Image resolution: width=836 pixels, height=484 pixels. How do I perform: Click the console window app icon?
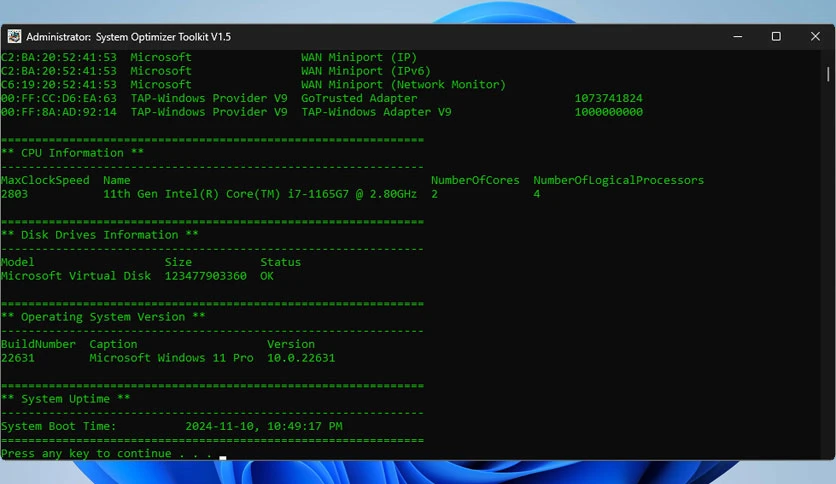(14, 36)
